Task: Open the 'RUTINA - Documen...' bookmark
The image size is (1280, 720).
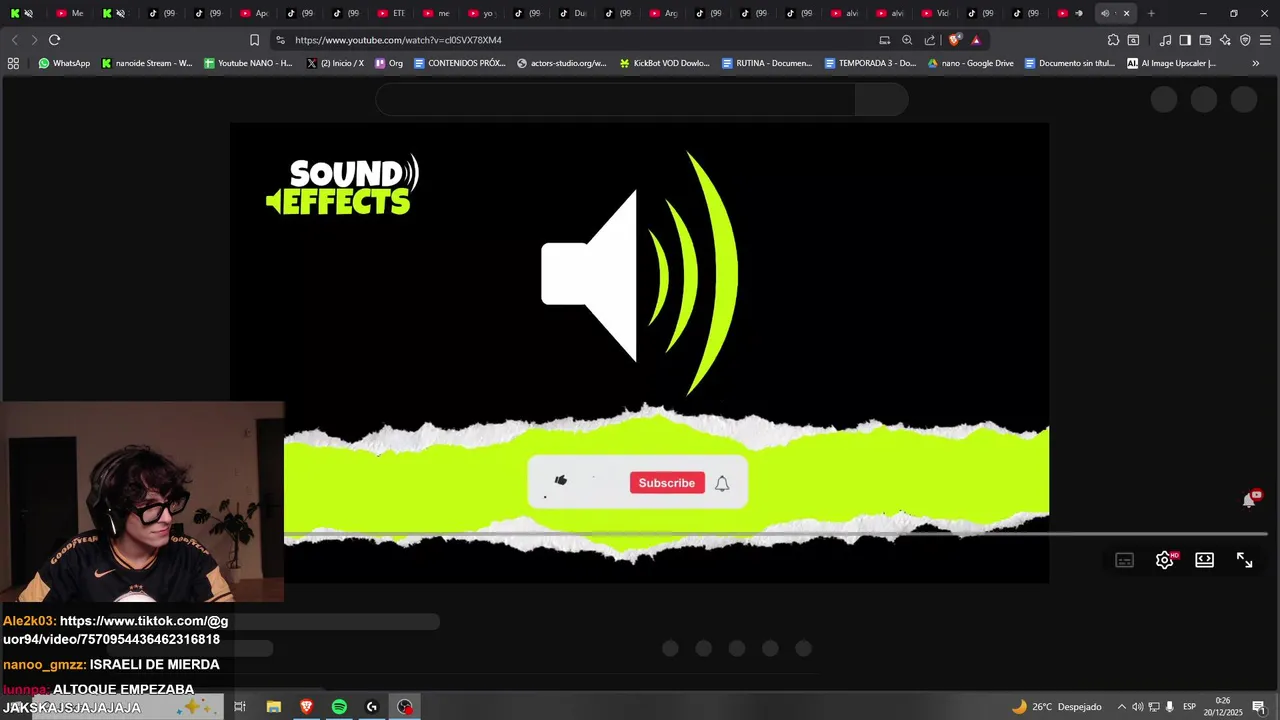Action: (x=767, y=63)
